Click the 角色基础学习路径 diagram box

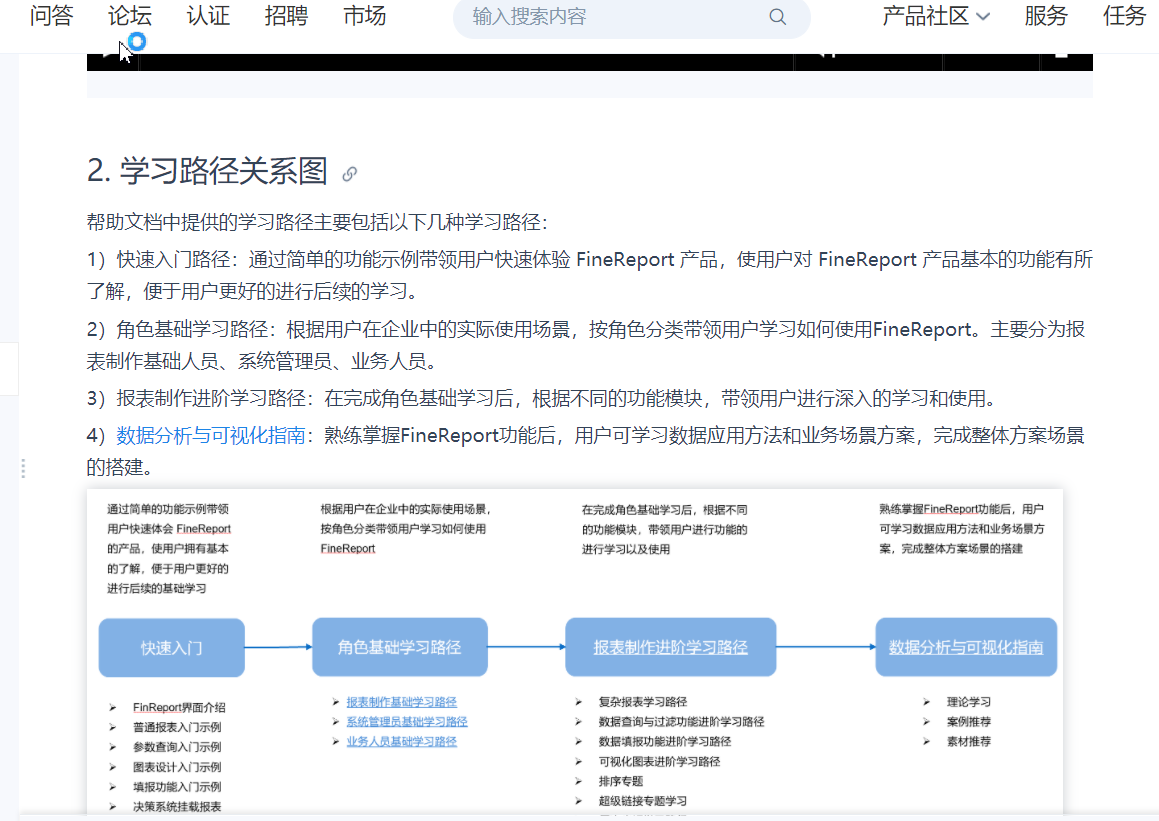tap(400, 647)
